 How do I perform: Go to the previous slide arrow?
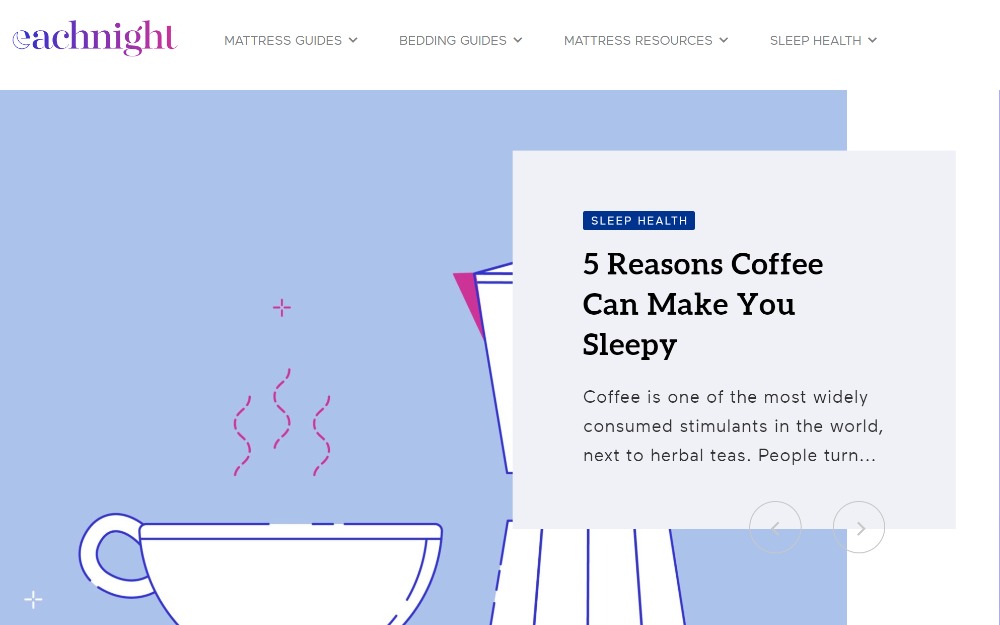(775, 527)
